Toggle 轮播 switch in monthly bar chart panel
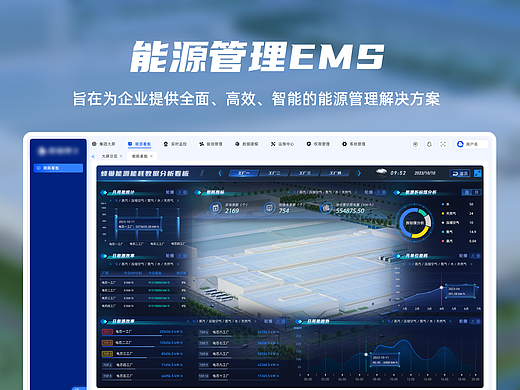520x390 pixels. tap(182, 192)
